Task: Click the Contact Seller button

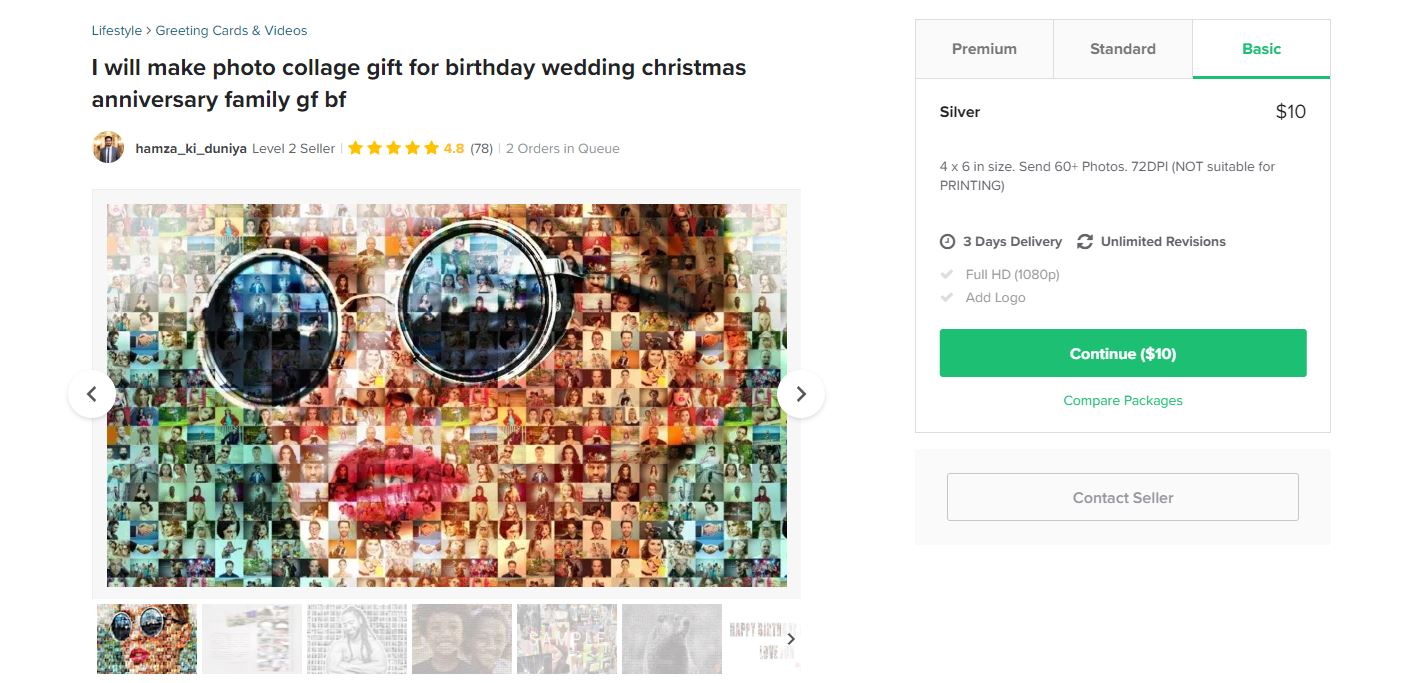Action: click(1122, 497)
